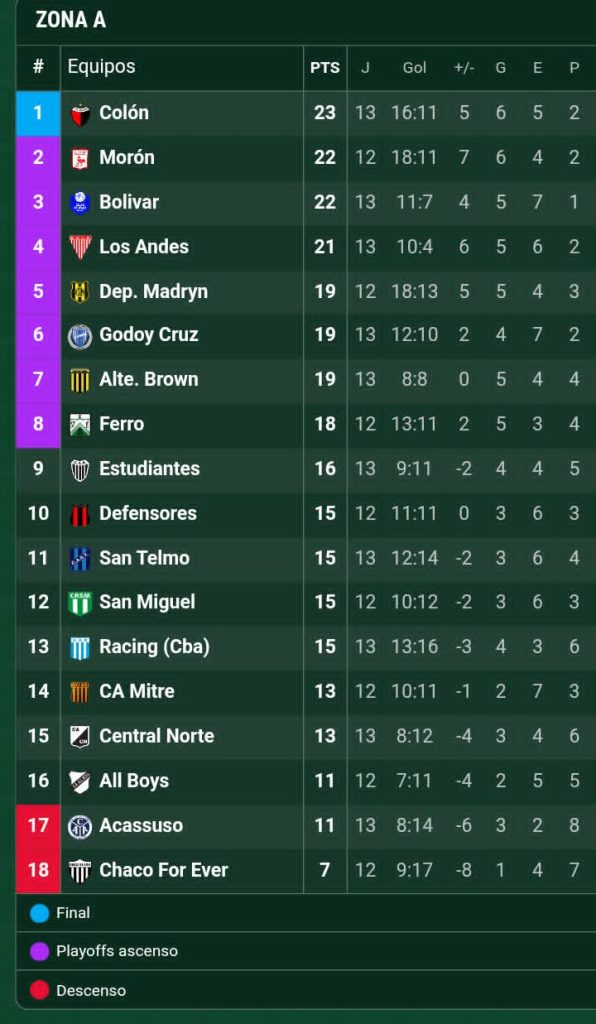This screenshot has width=596, height=1024.
Task: Select the Chaco For Ever crest icon
Action: pos(80,871)
